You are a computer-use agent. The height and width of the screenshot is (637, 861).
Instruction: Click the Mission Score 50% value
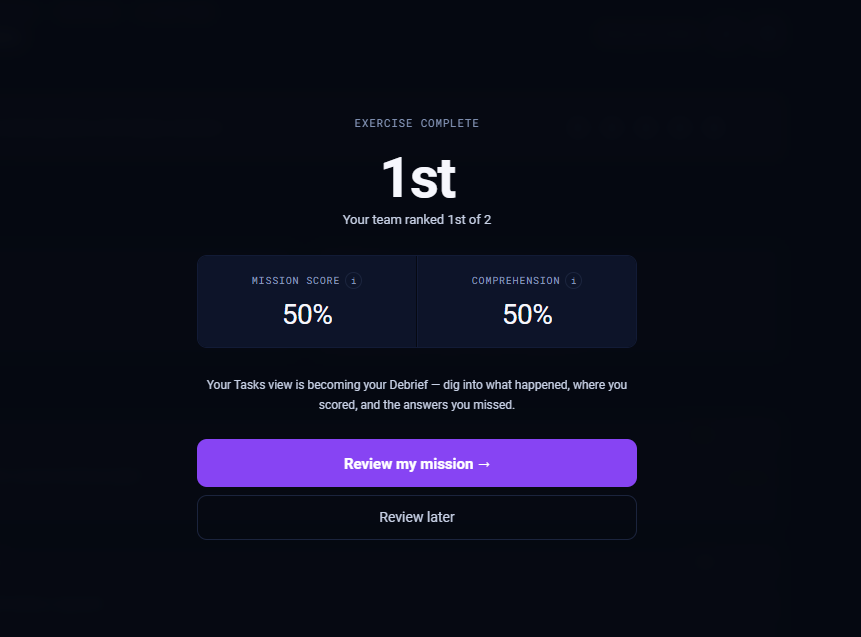308,315
